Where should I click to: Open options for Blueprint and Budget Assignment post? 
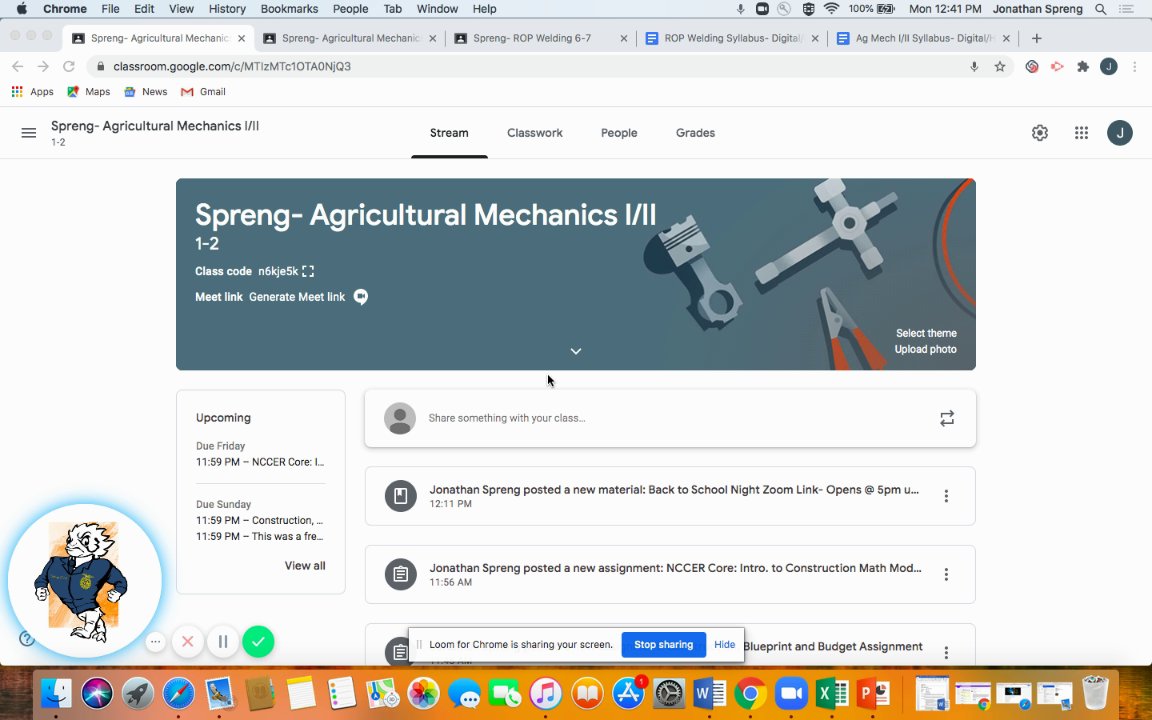point(946,652)
